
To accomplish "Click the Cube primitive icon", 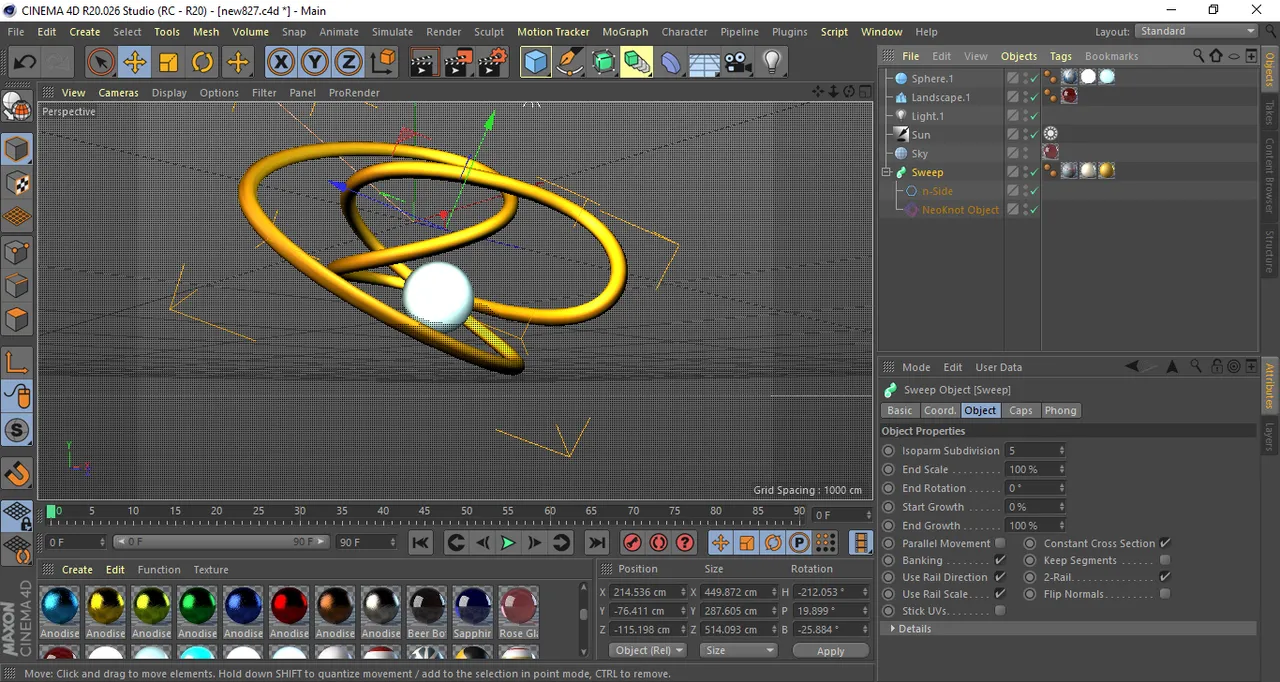I will click(x=536, y=63).
